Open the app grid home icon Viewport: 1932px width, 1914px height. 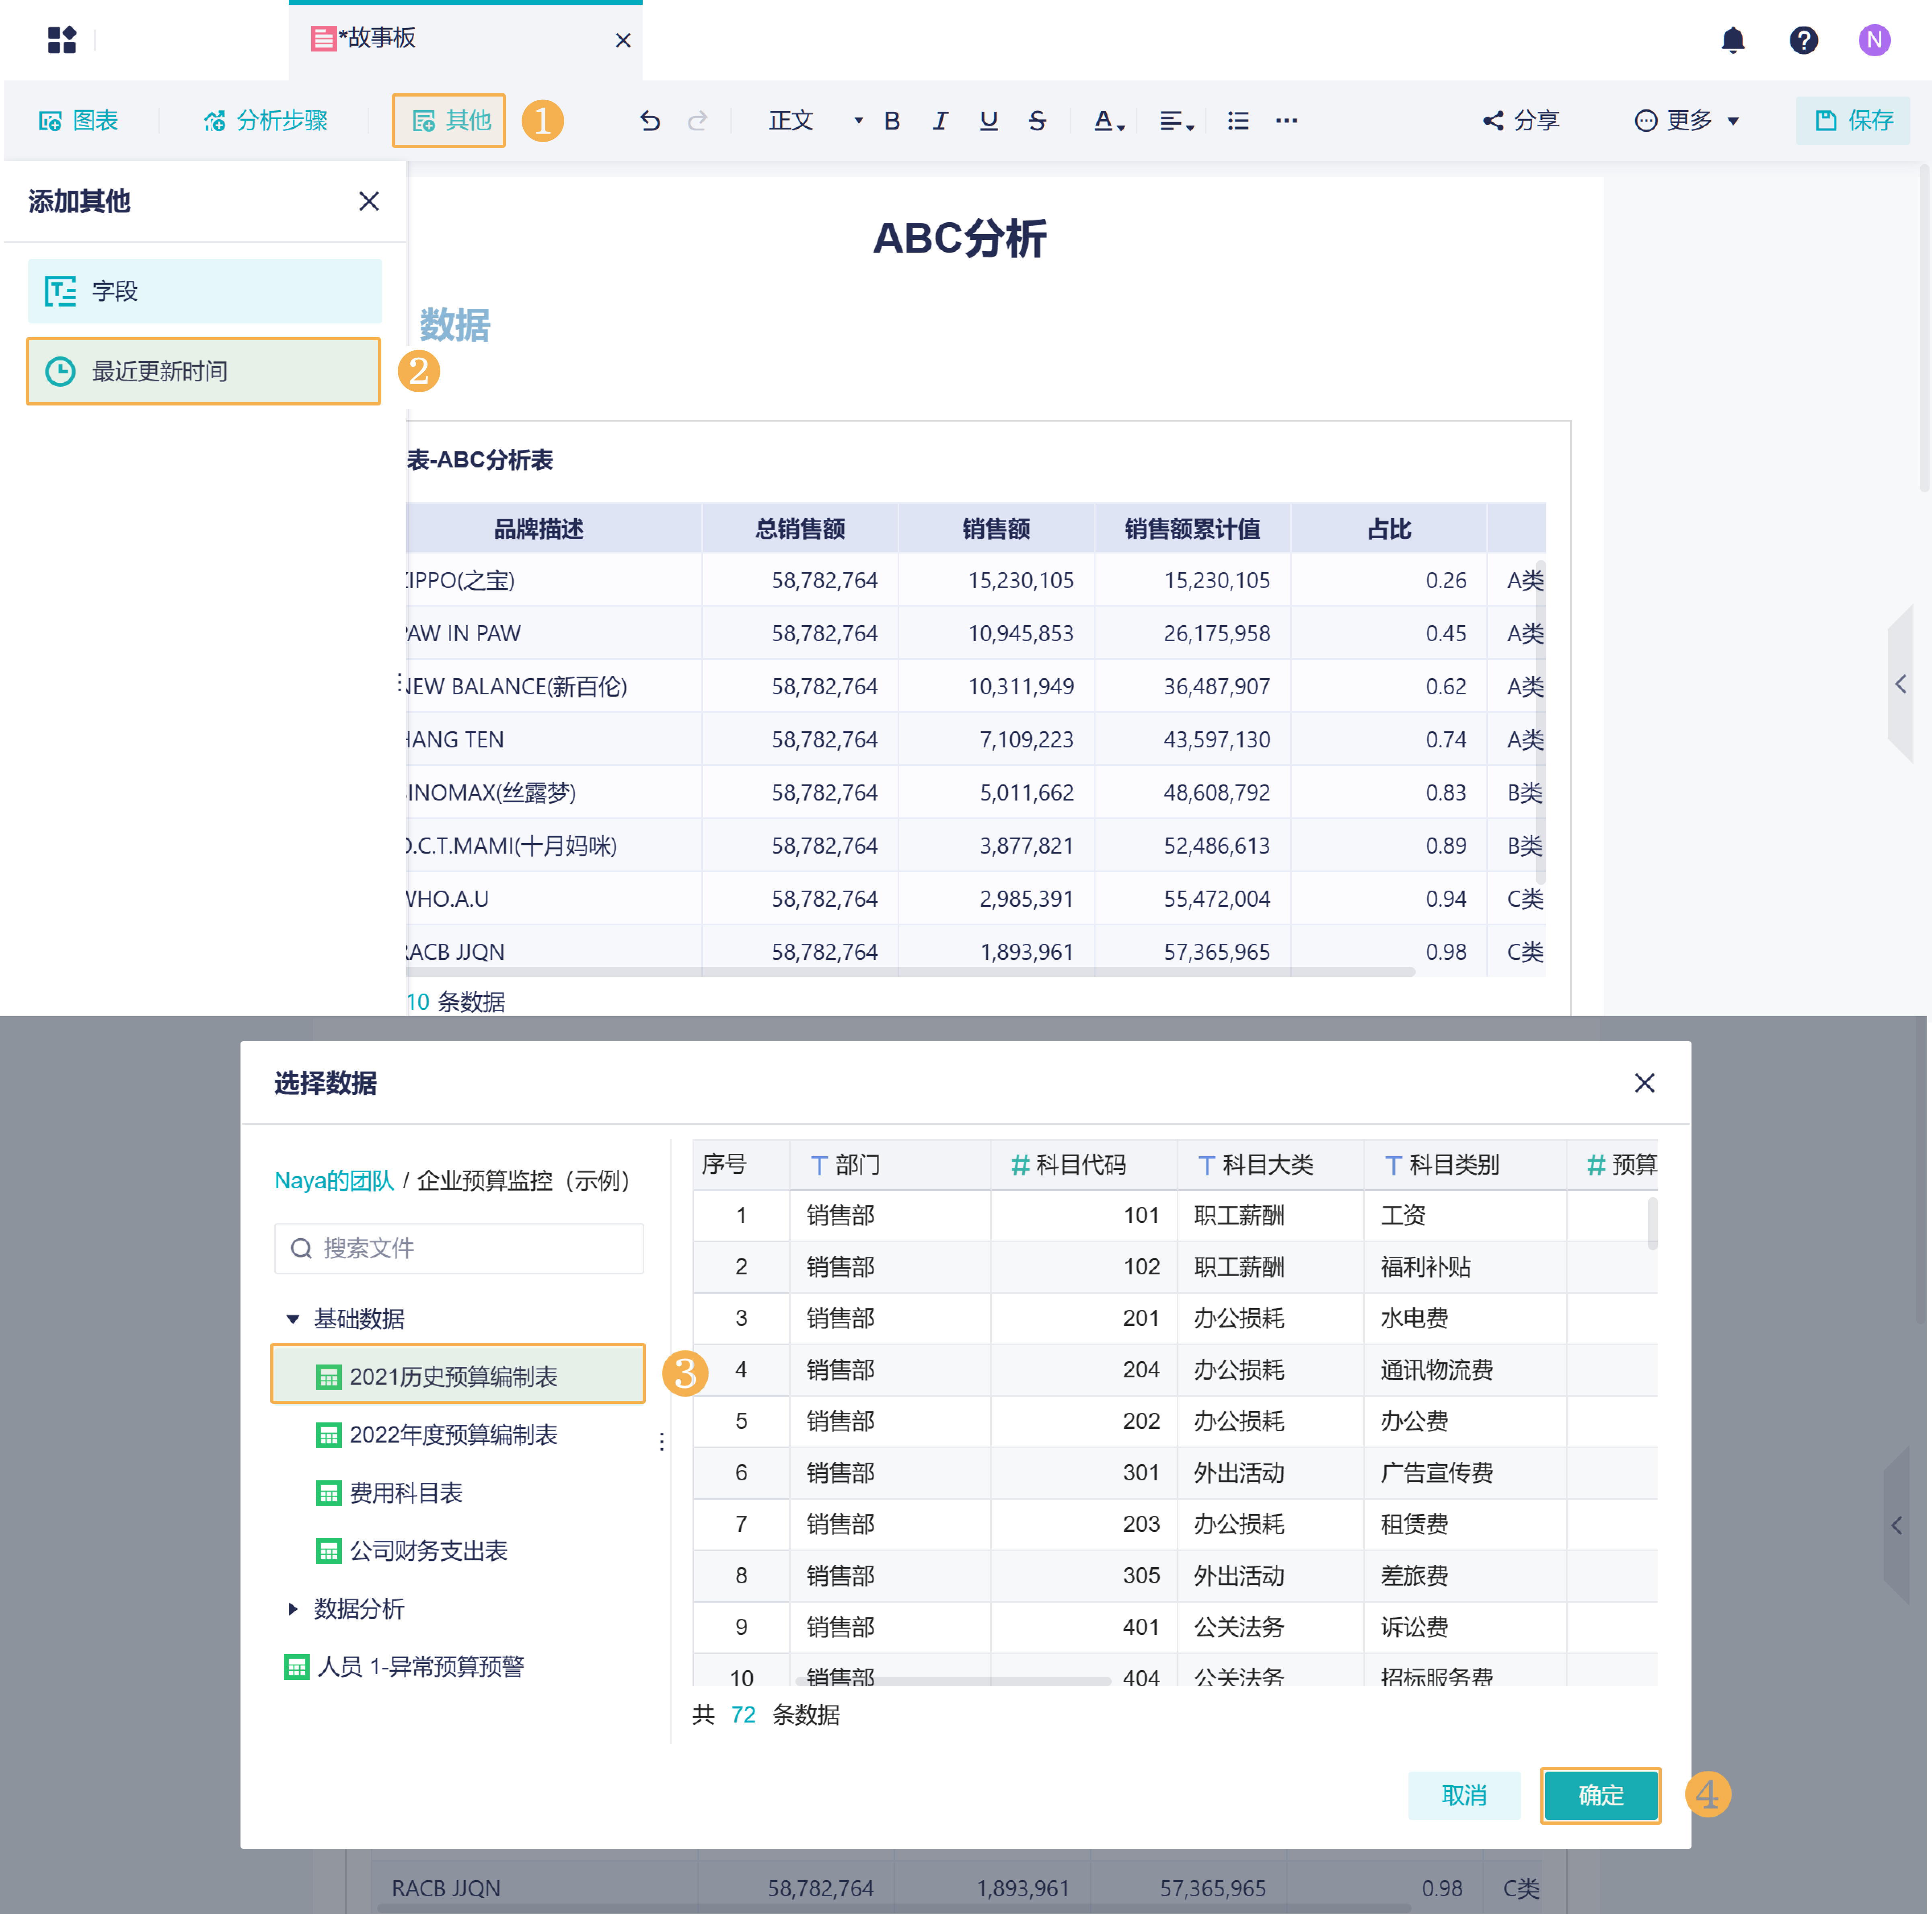point(62,40)
